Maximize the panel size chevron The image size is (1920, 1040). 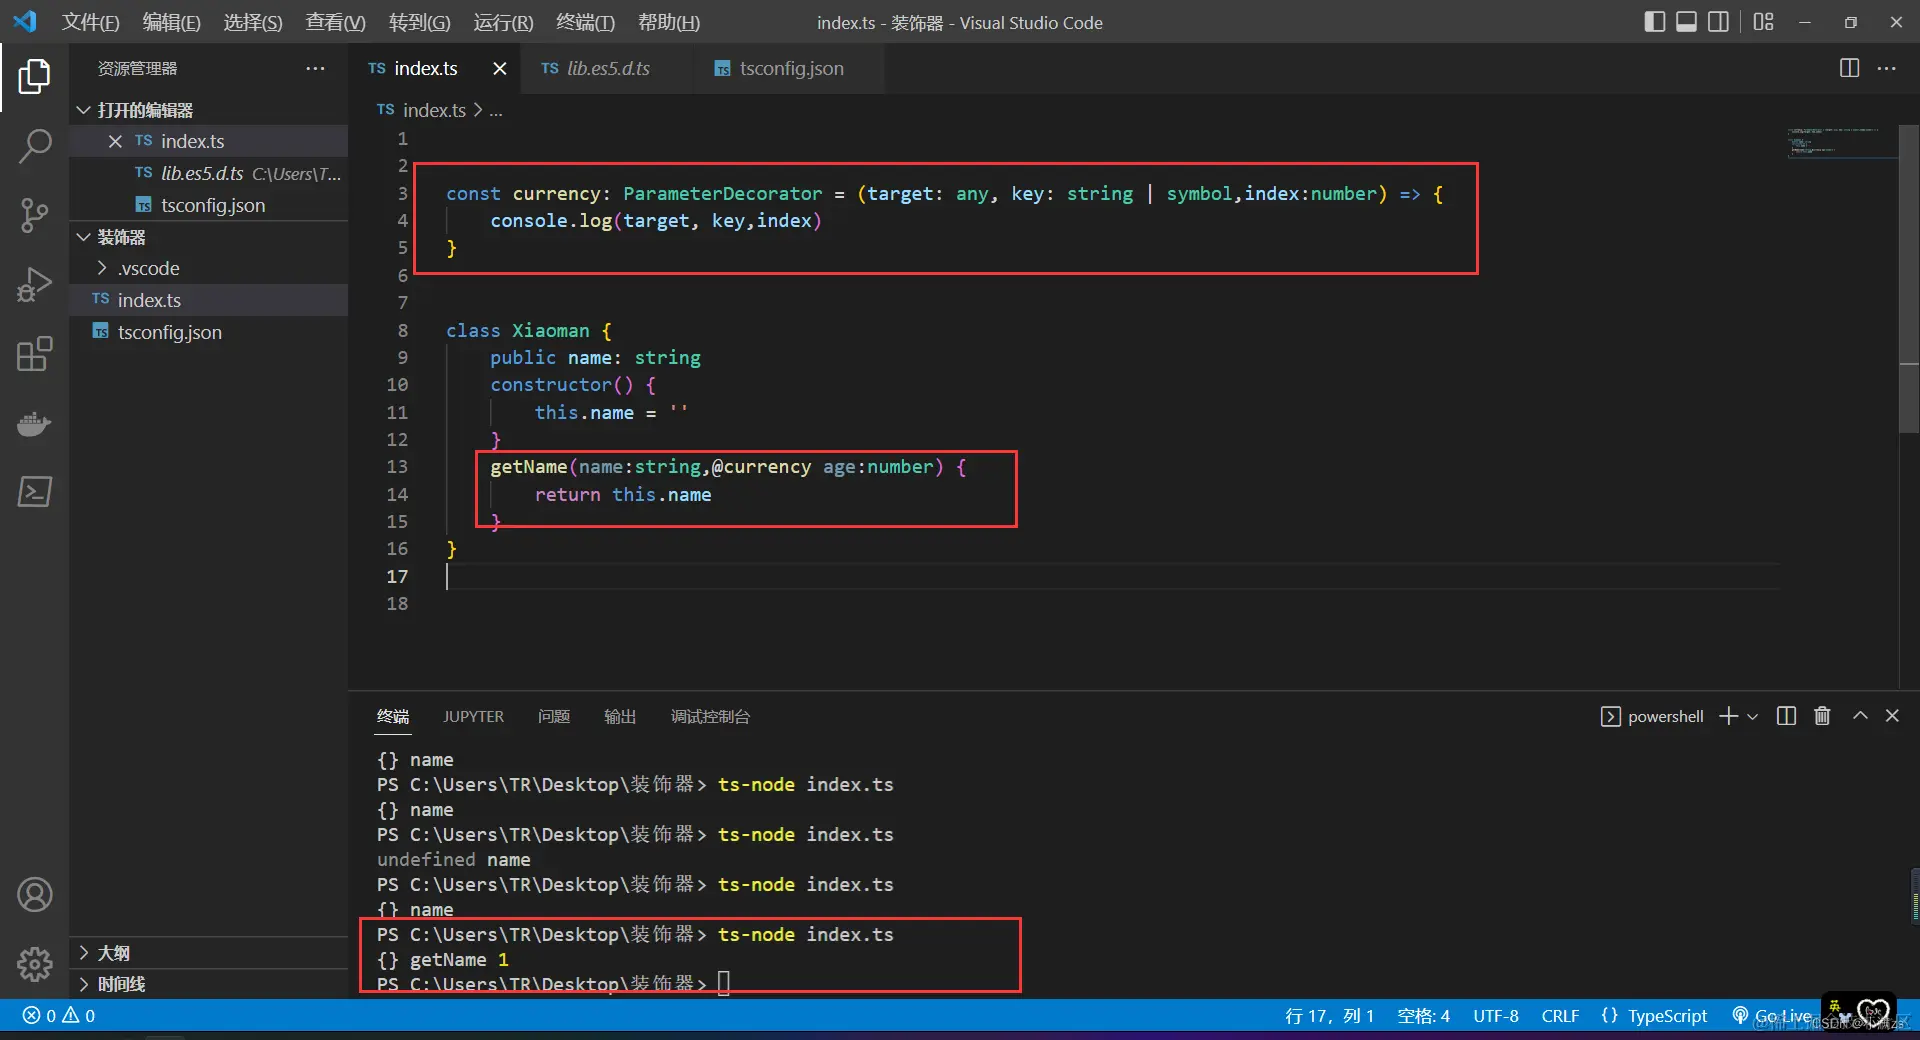1860,716
